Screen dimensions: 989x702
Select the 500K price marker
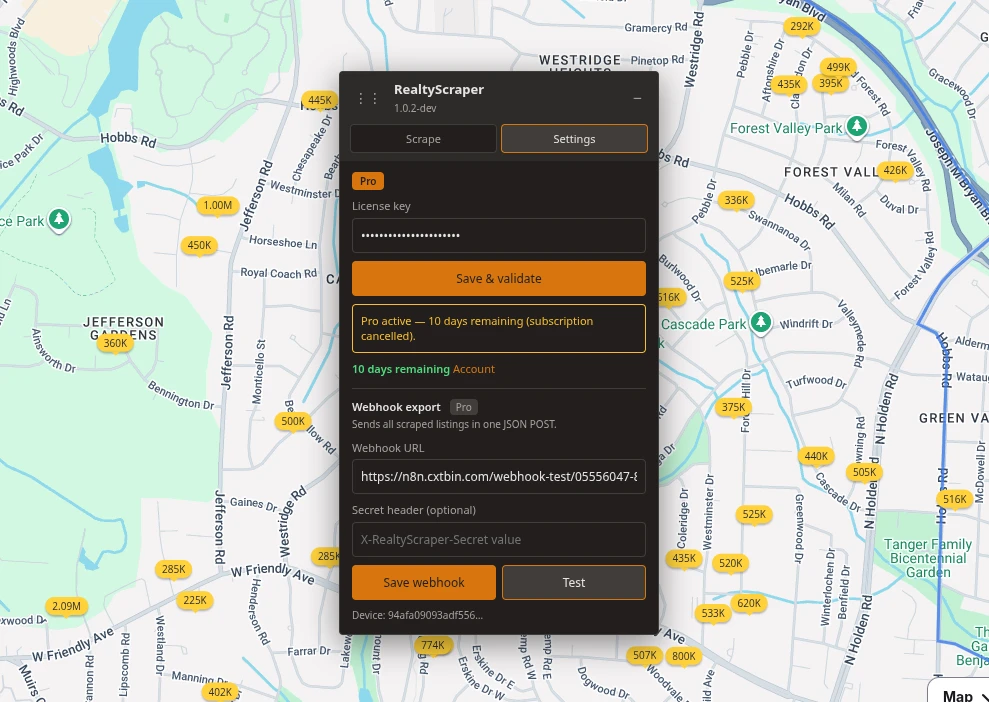[293, 421]
